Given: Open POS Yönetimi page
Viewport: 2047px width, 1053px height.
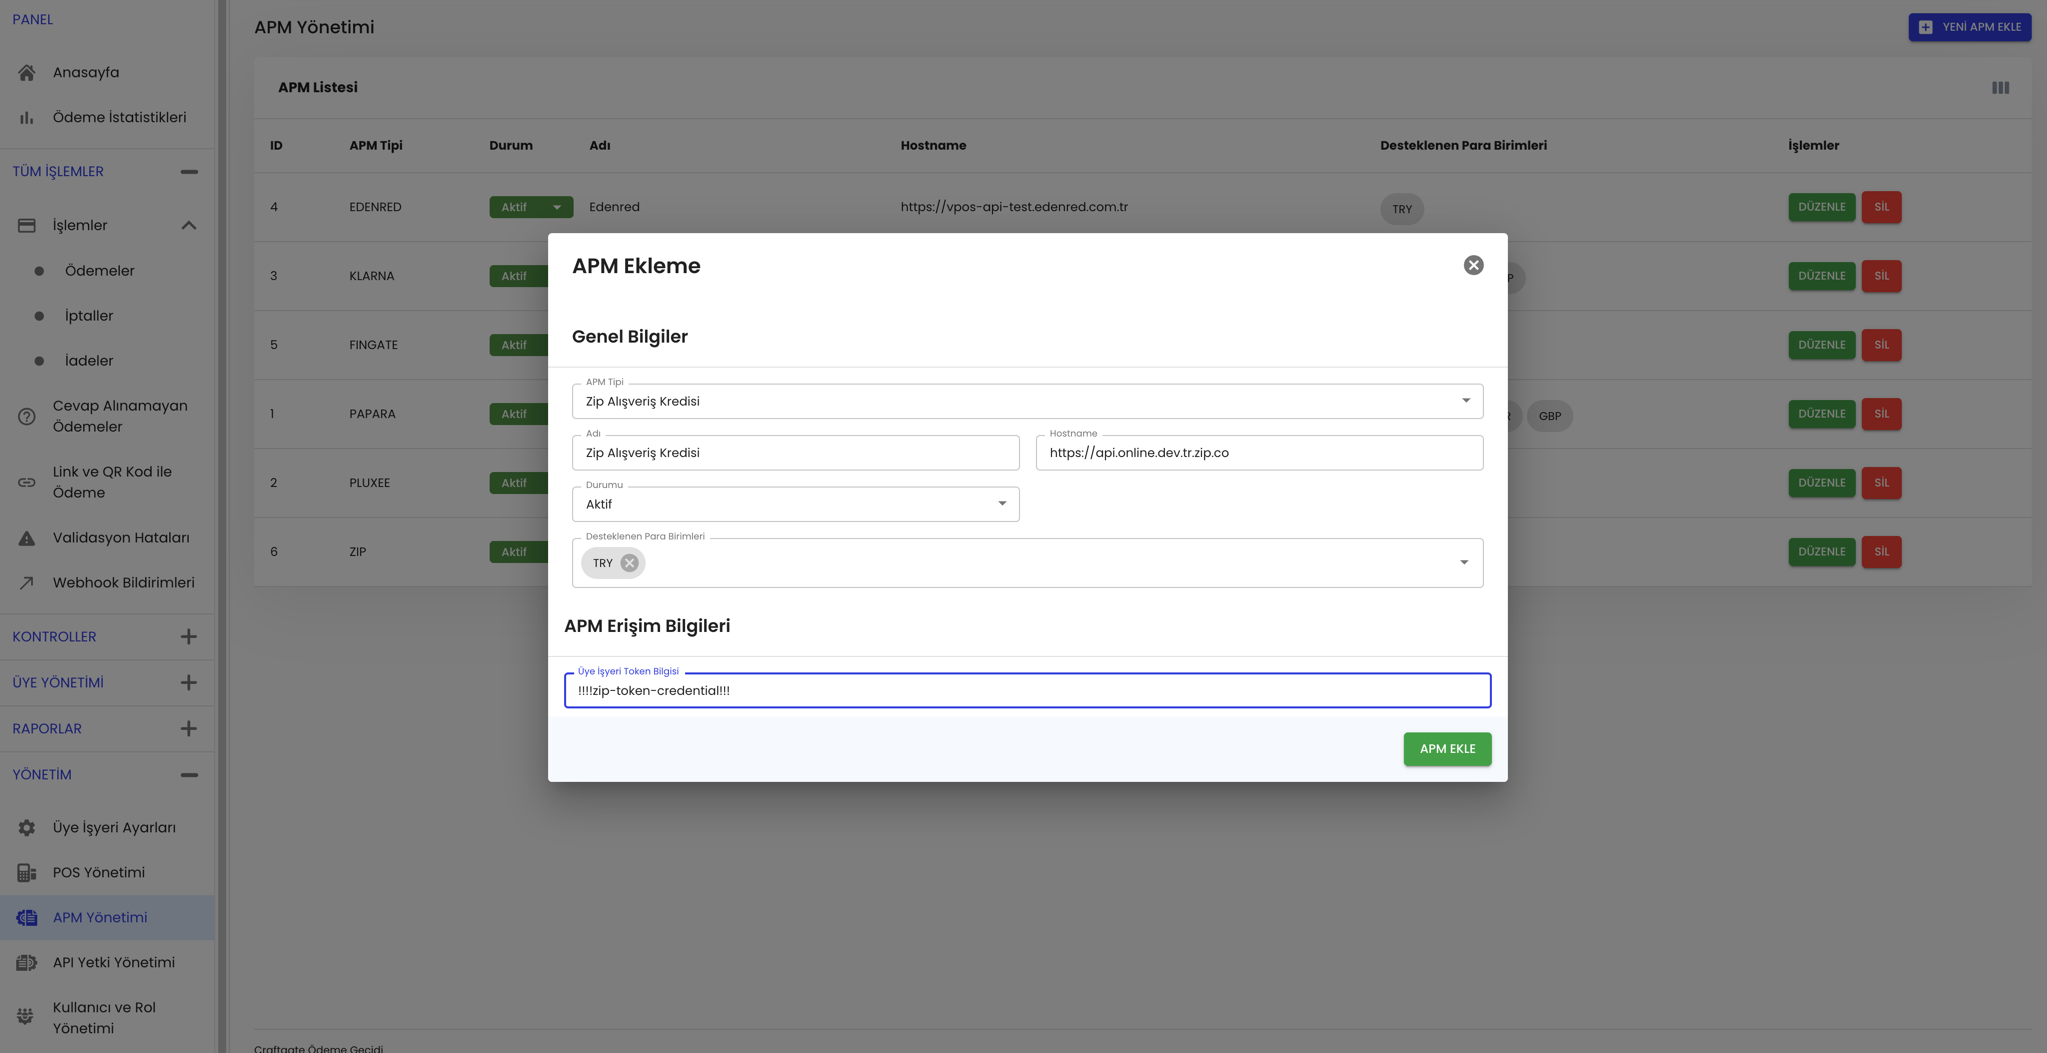Looking at the screenshot, I should (99, 873).
